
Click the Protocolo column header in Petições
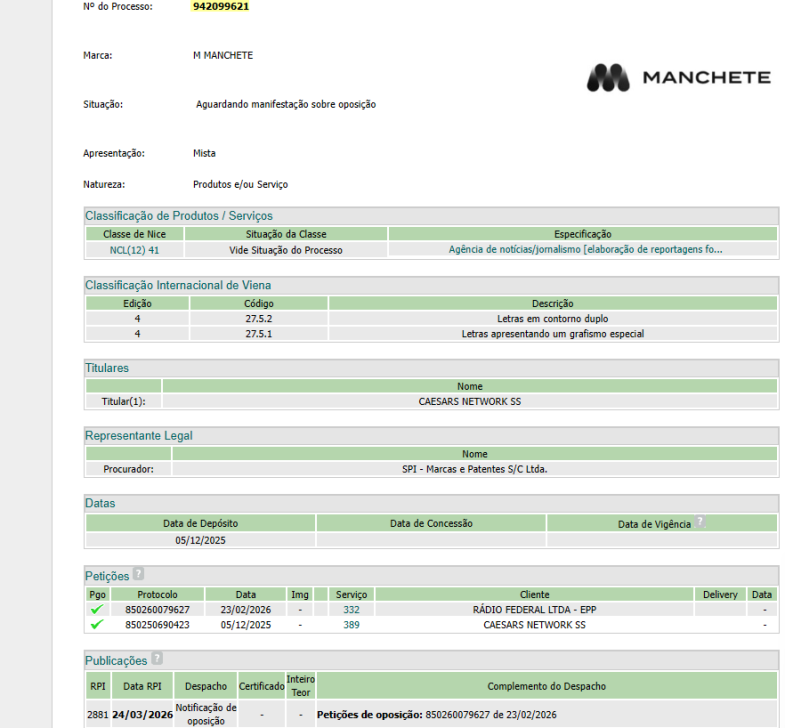coord(157,594)
